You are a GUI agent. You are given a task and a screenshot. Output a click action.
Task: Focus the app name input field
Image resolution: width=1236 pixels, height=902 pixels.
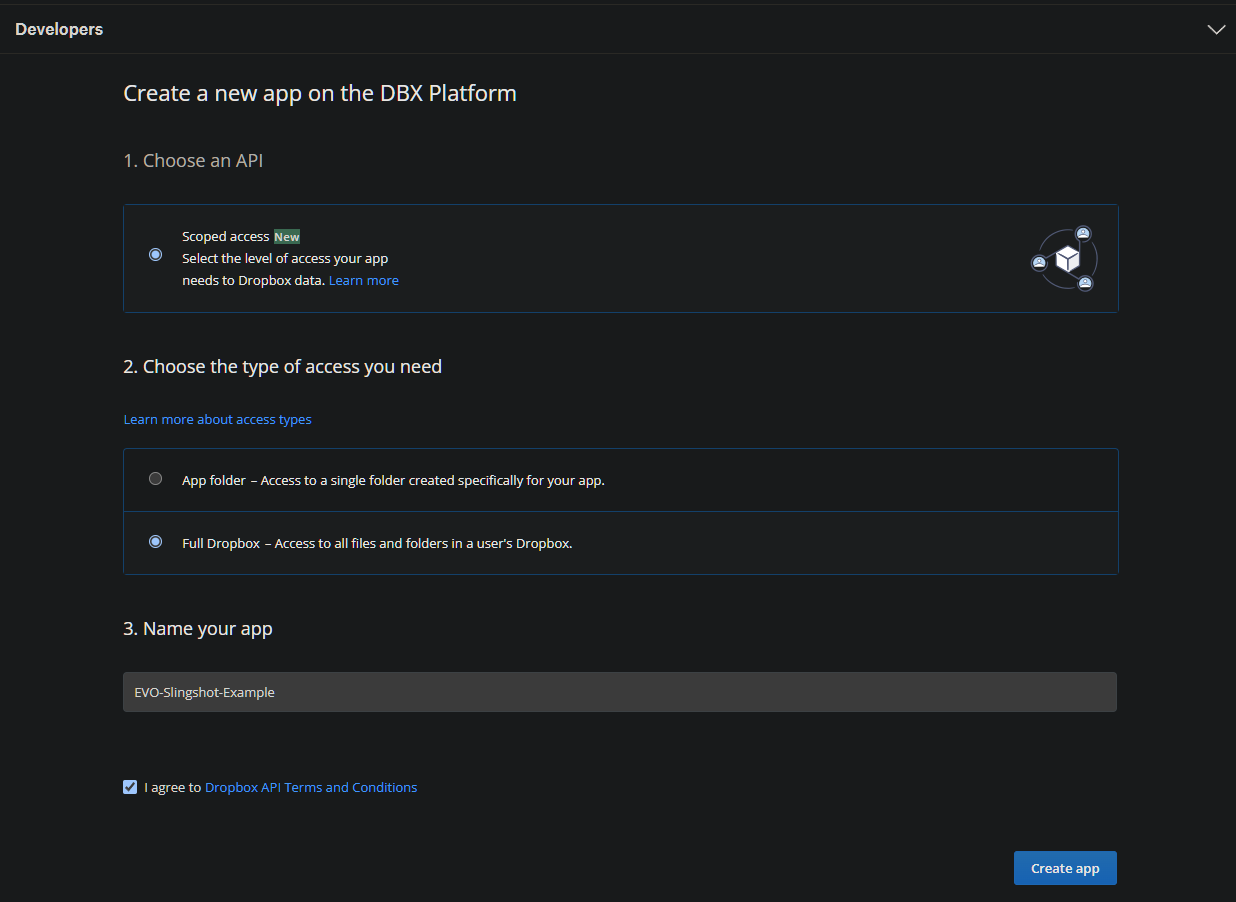620,692
